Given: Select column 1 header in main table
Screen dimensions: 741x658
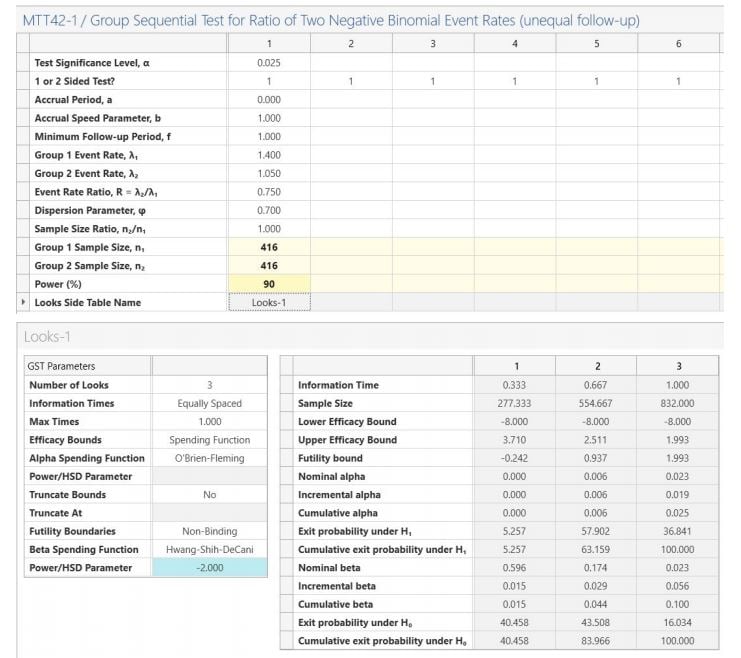Looking at the screenshot, I should (269, 43).
